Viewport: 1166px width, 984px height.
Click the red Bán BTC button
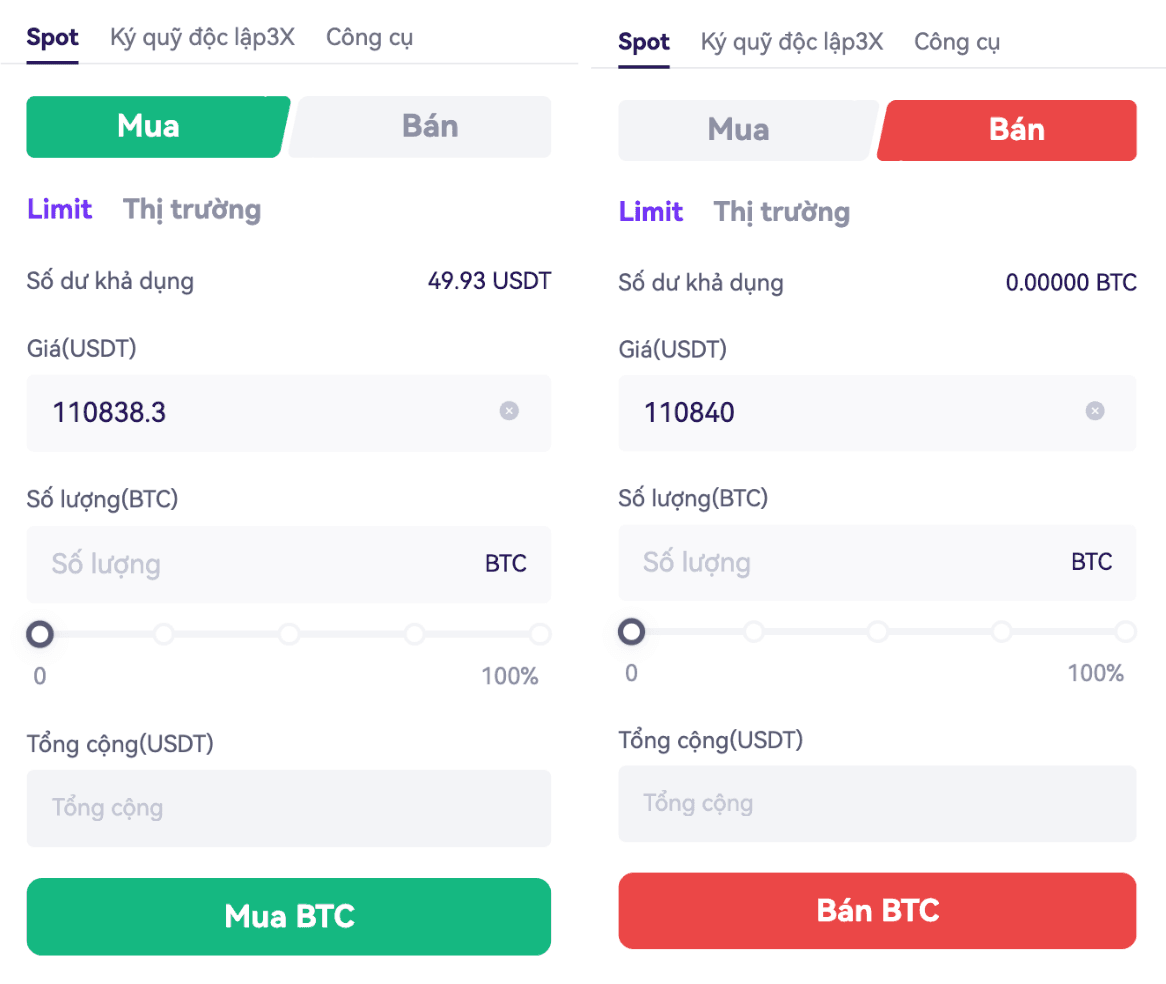(877, 910)
